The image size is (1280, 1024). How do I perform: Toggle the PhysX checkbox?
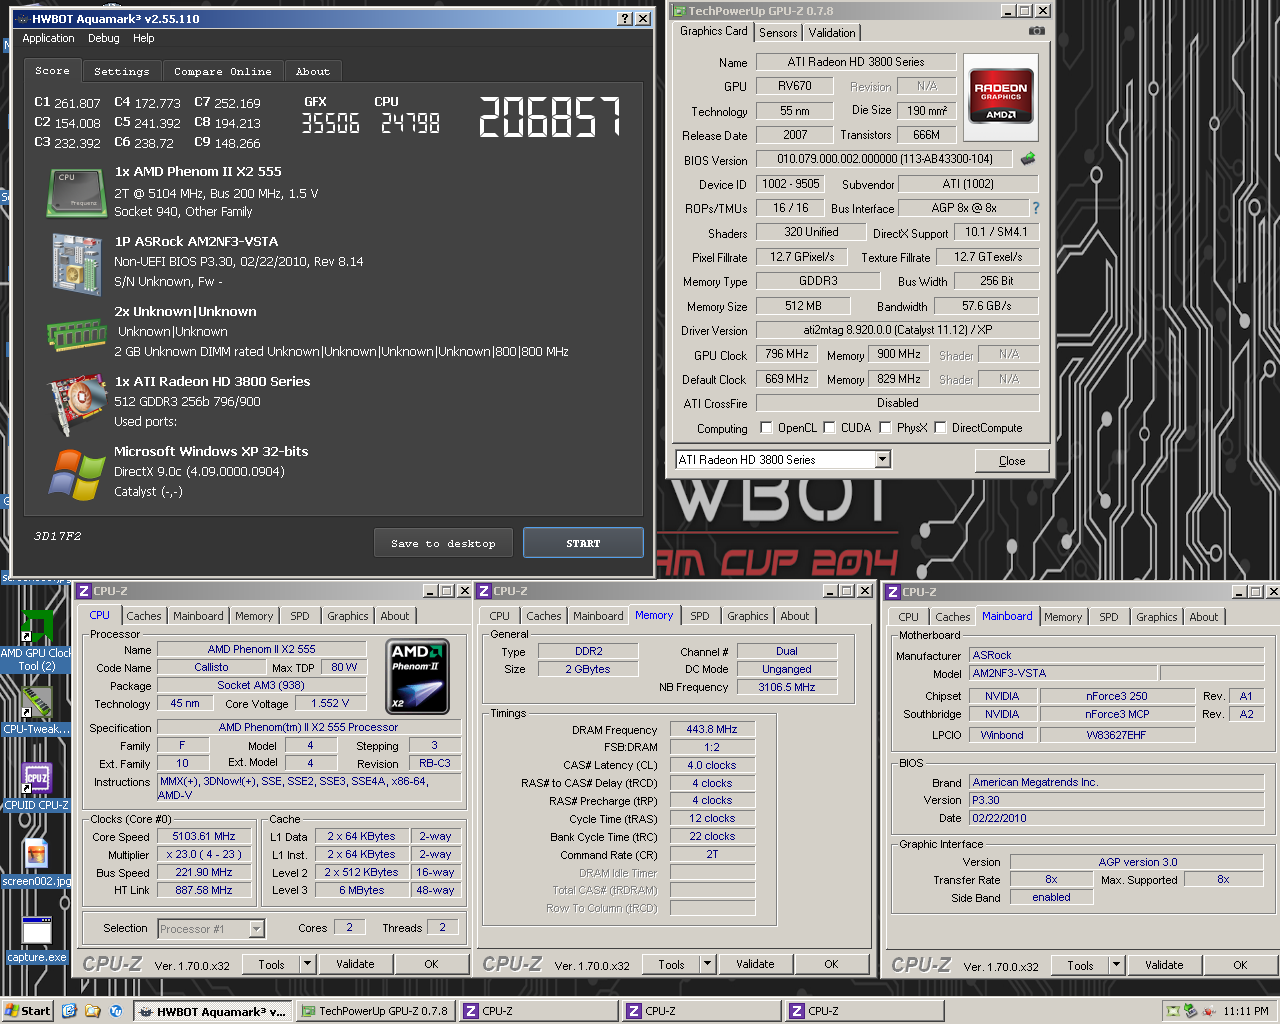tap(885, 428)
